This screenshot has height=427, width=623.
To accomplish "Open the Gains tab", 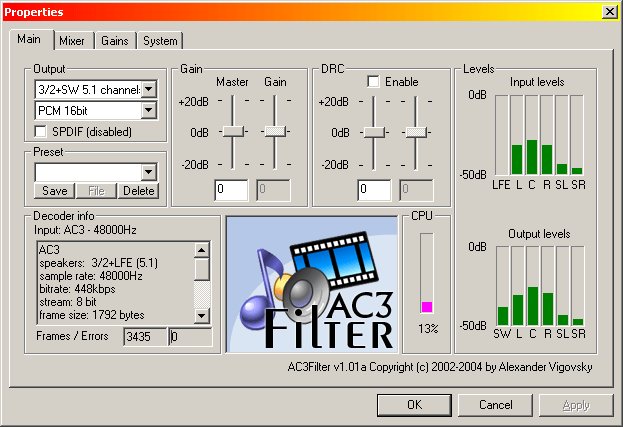I will pyautogui.click(x=115, y=41).
